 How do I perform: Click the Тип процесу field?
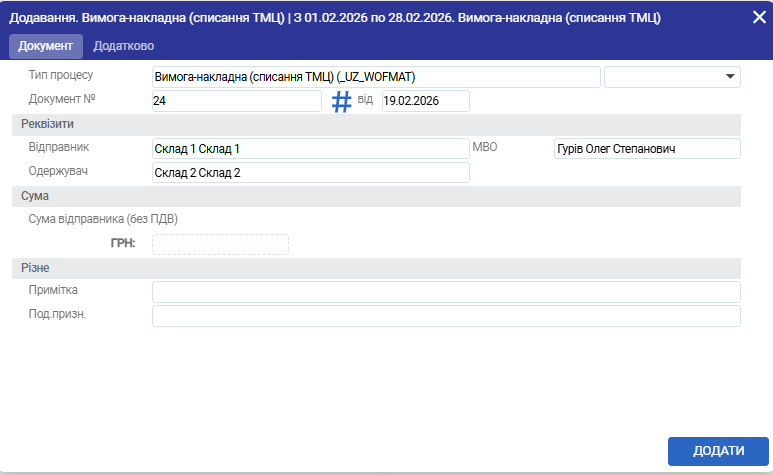(375, 77)
